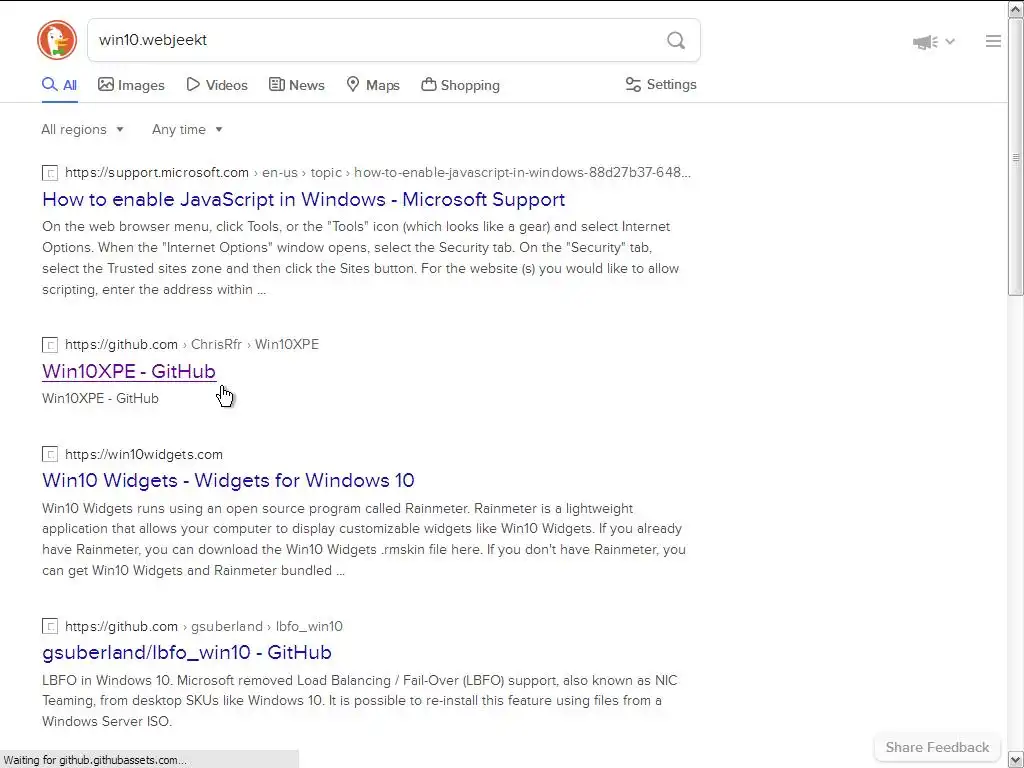Viewport: 1024px width, 768px height.
Task: Switch to the News tab
Action: pyautogui.click(x=296, y=85)
